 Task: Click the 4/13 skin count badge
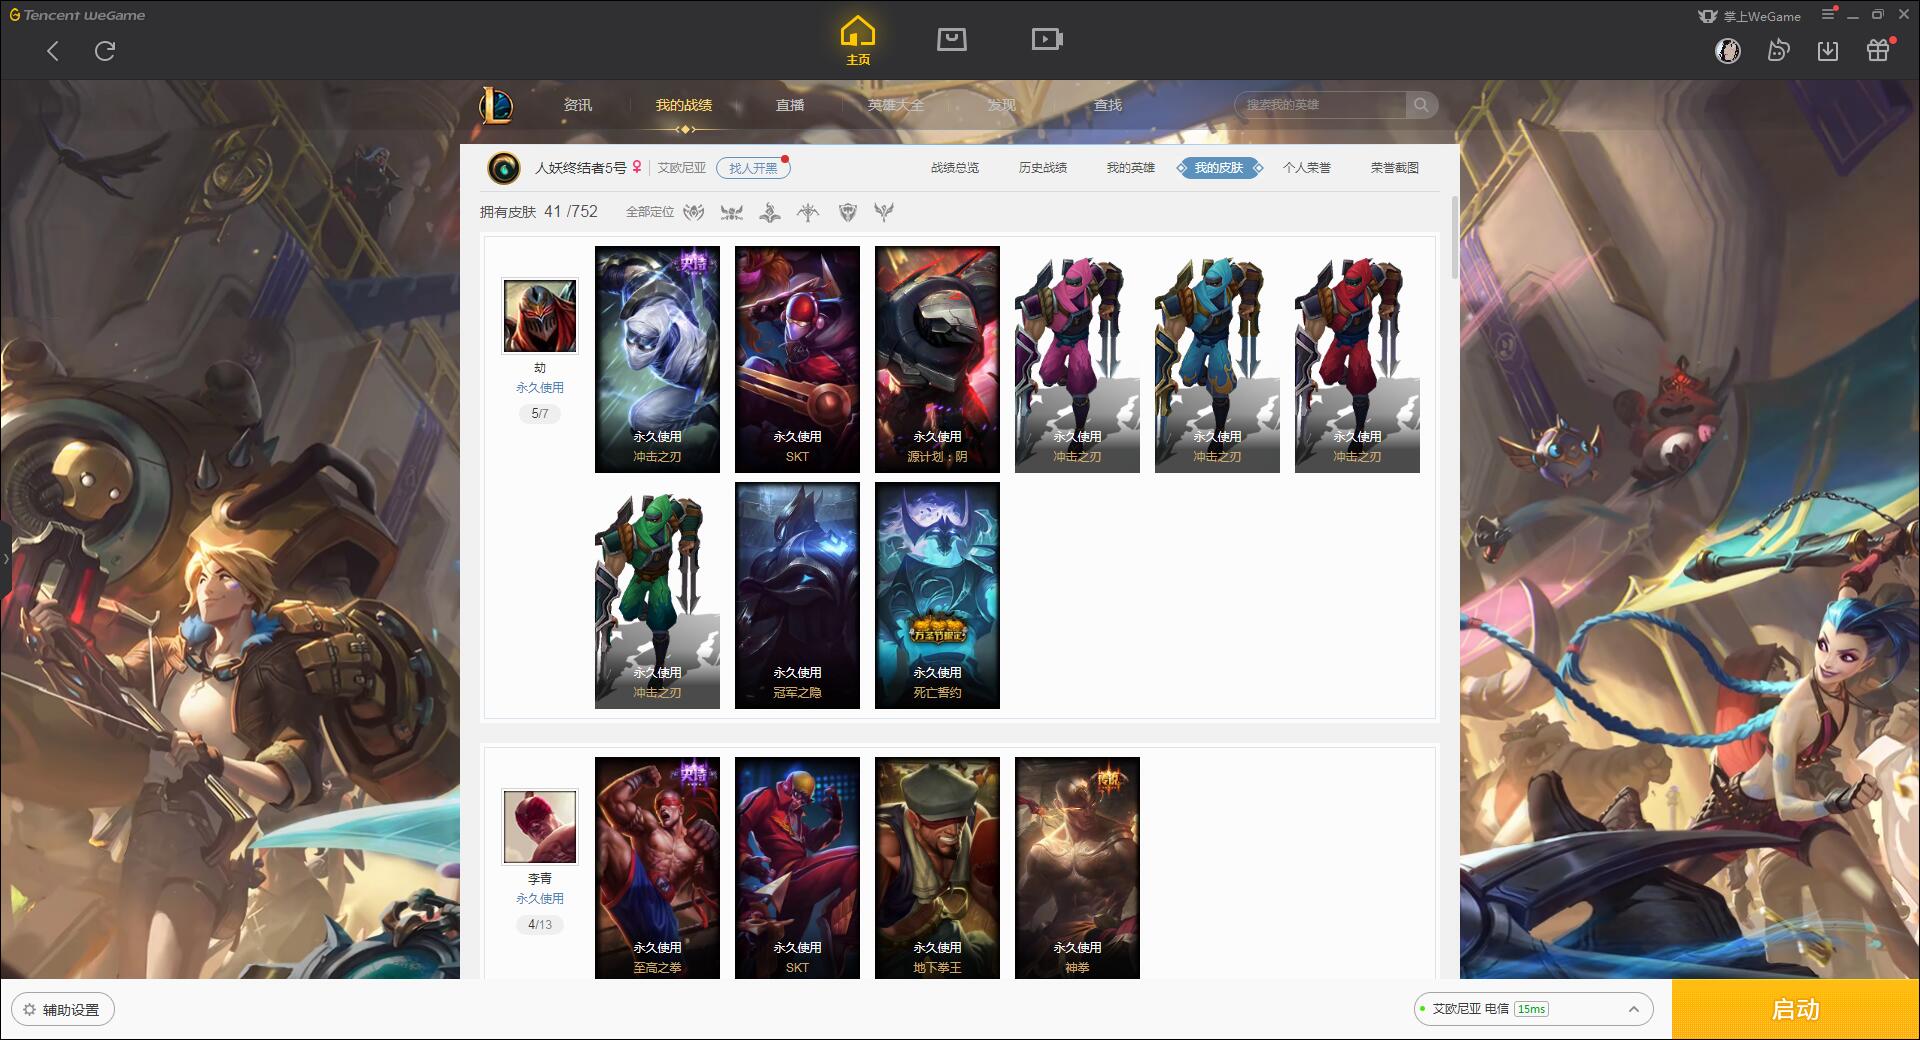(x=540, y=924)
